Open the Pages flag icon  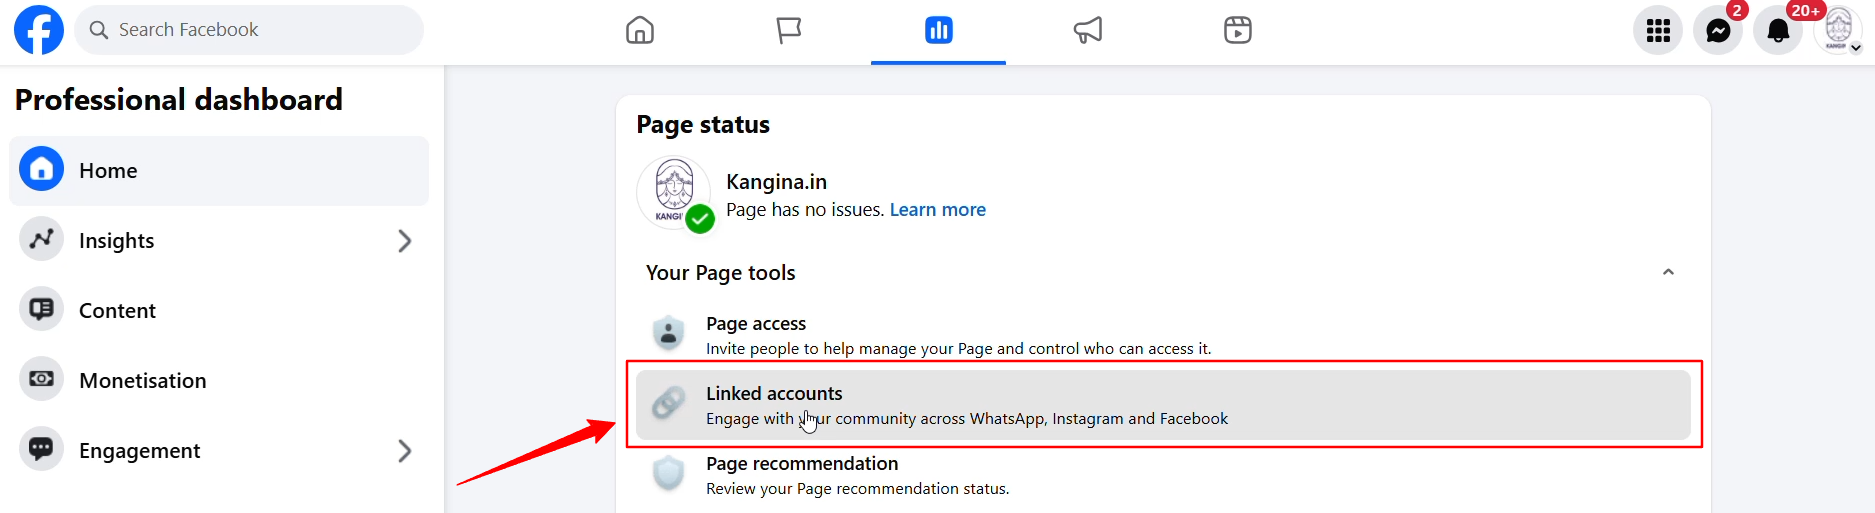pos(789,30)
